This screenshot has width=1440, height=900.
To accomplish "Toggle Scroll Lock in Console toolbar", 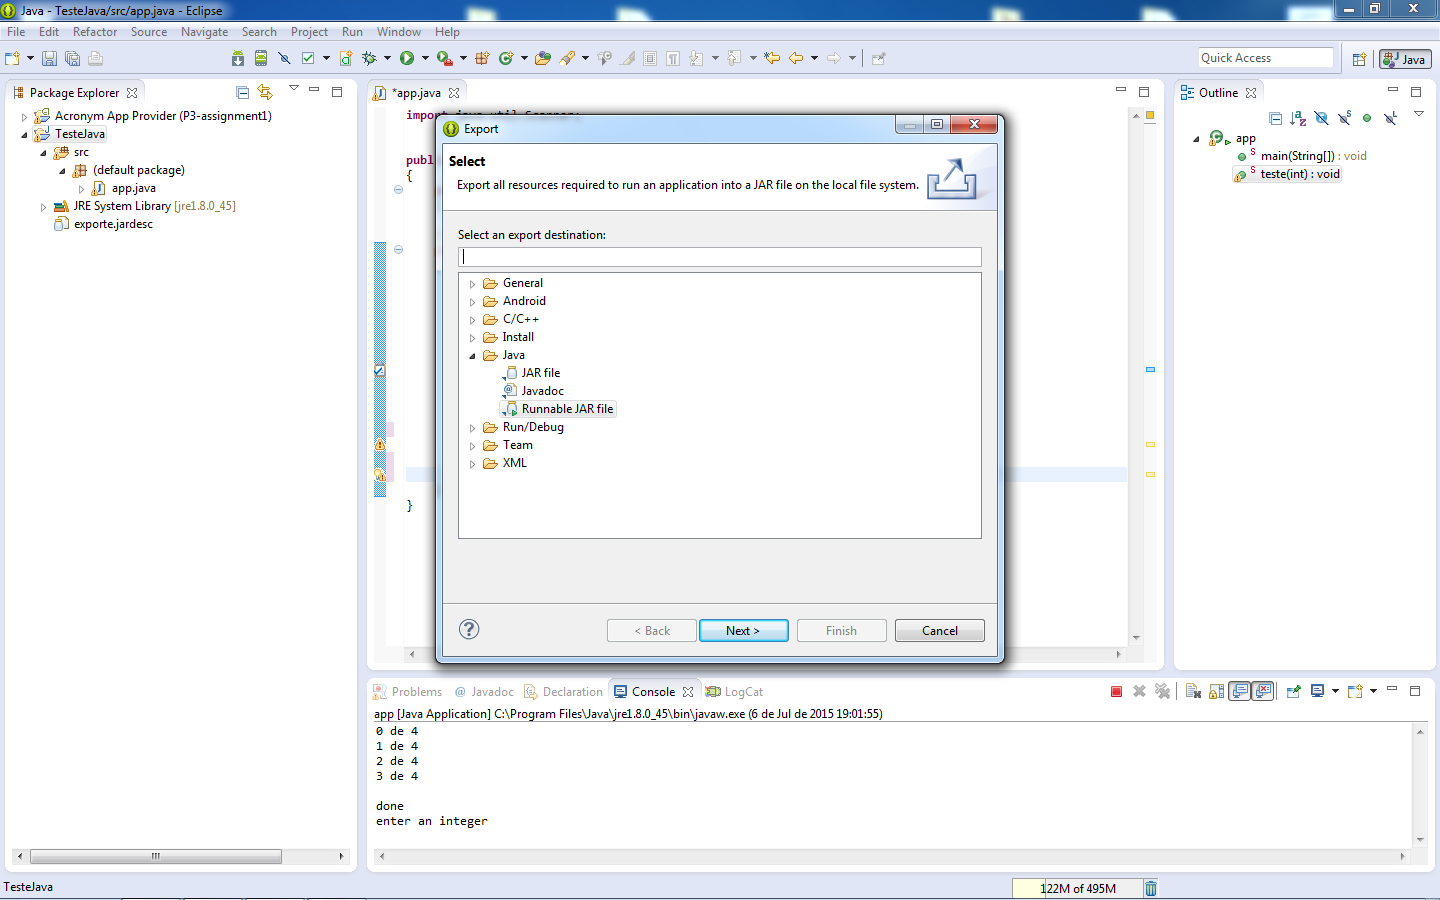I will [1217, 691].
